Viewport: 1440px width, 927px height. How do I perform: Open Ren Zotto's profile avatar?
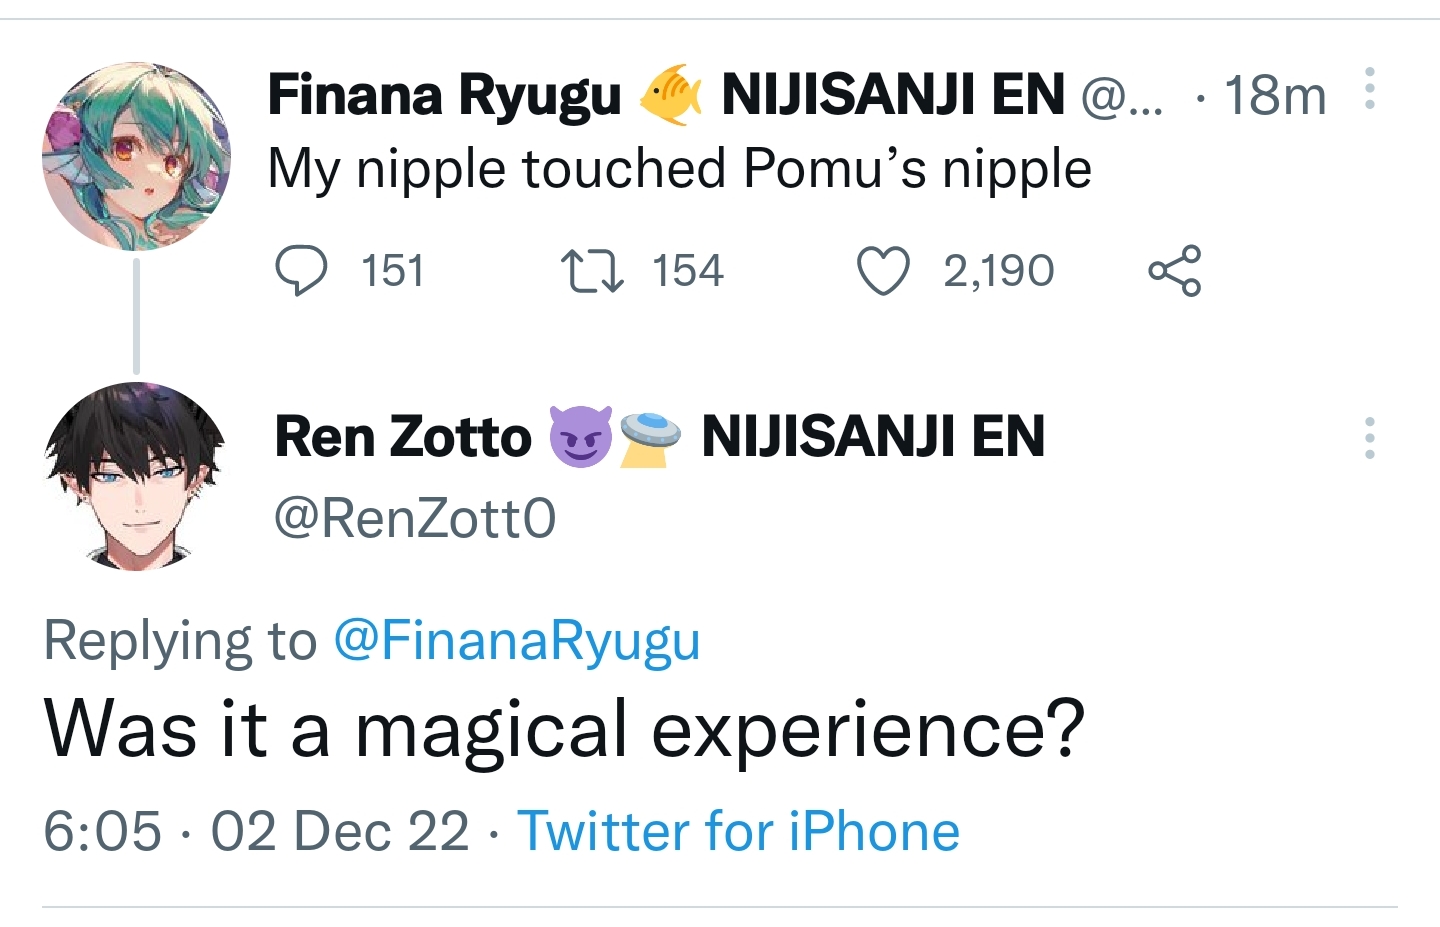[x=136, y=476]
